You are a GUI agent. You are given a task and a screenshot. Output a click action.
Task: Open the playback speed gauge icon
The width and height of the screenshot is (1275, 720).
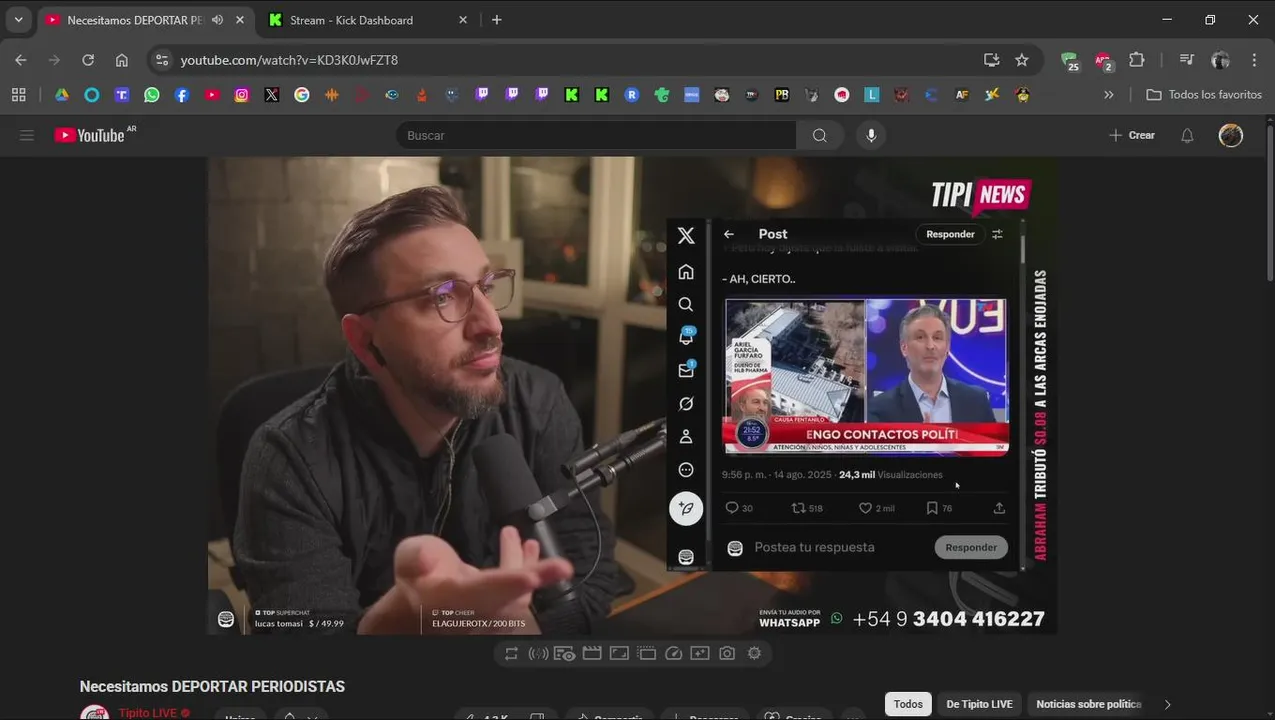tap(673, 653)
